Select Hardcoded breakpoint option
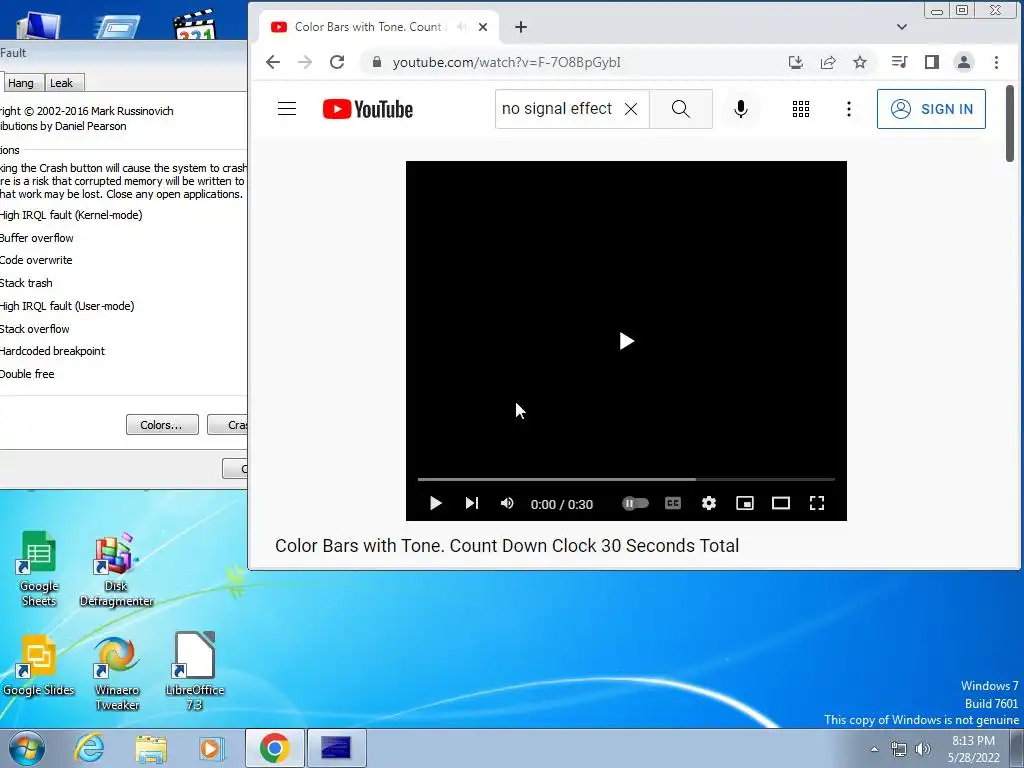The width and height of the screenshot is (1024, 768). tap(52, 351)
